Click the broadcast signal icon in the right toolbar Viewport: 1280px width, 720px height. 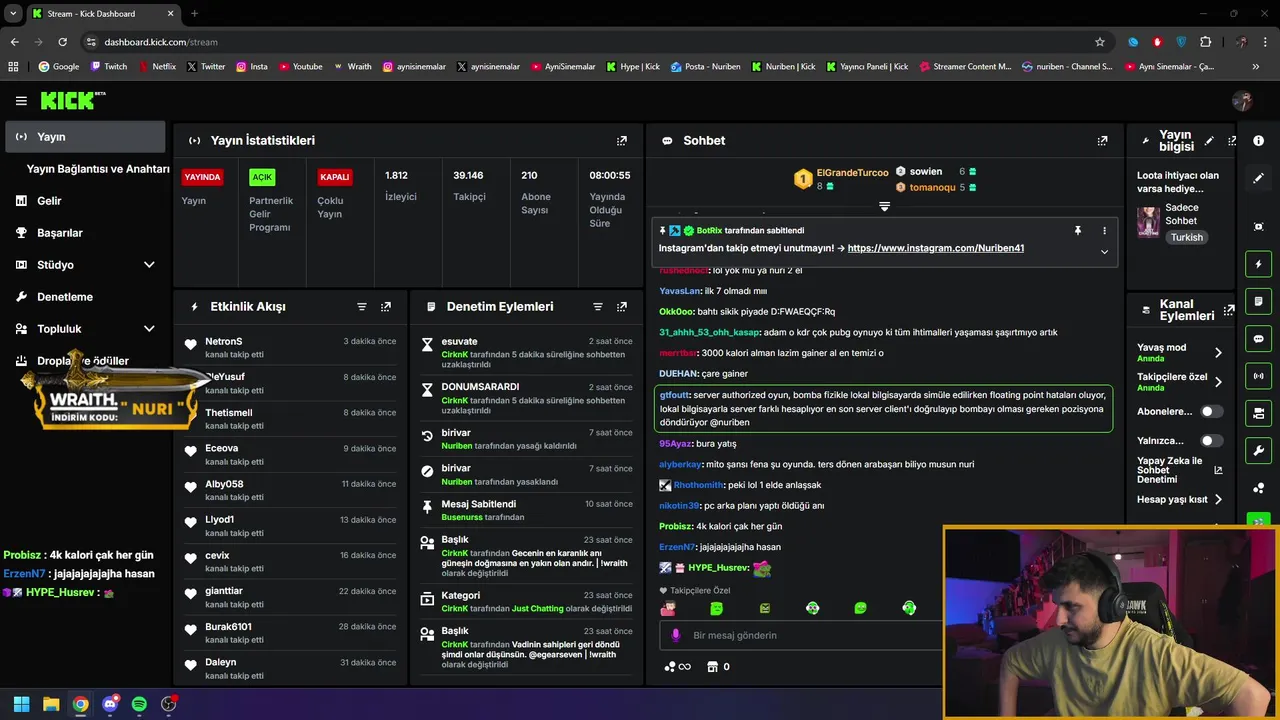point(1259,376)
